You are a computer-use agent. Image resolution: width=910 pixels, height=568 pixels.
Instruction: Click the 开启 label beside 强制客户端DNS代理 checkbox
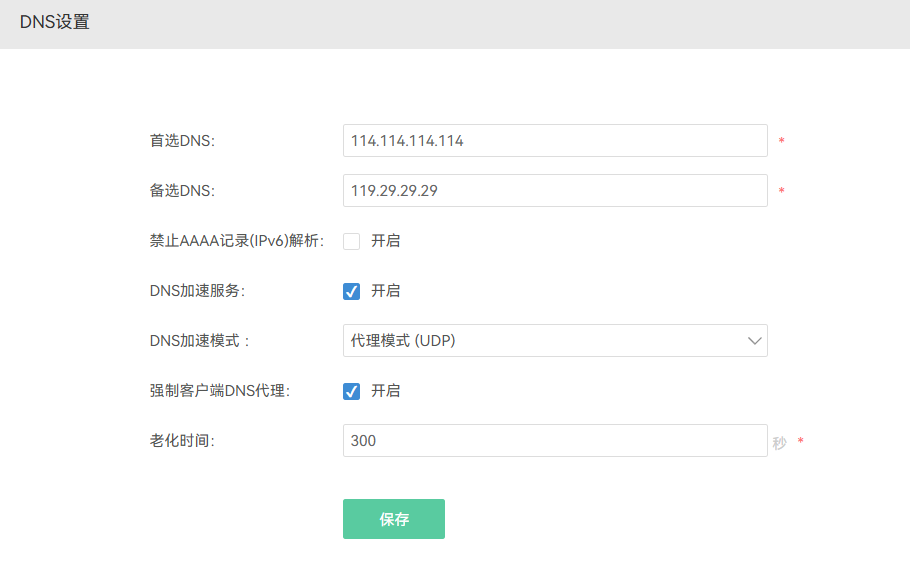pos(385,390)
